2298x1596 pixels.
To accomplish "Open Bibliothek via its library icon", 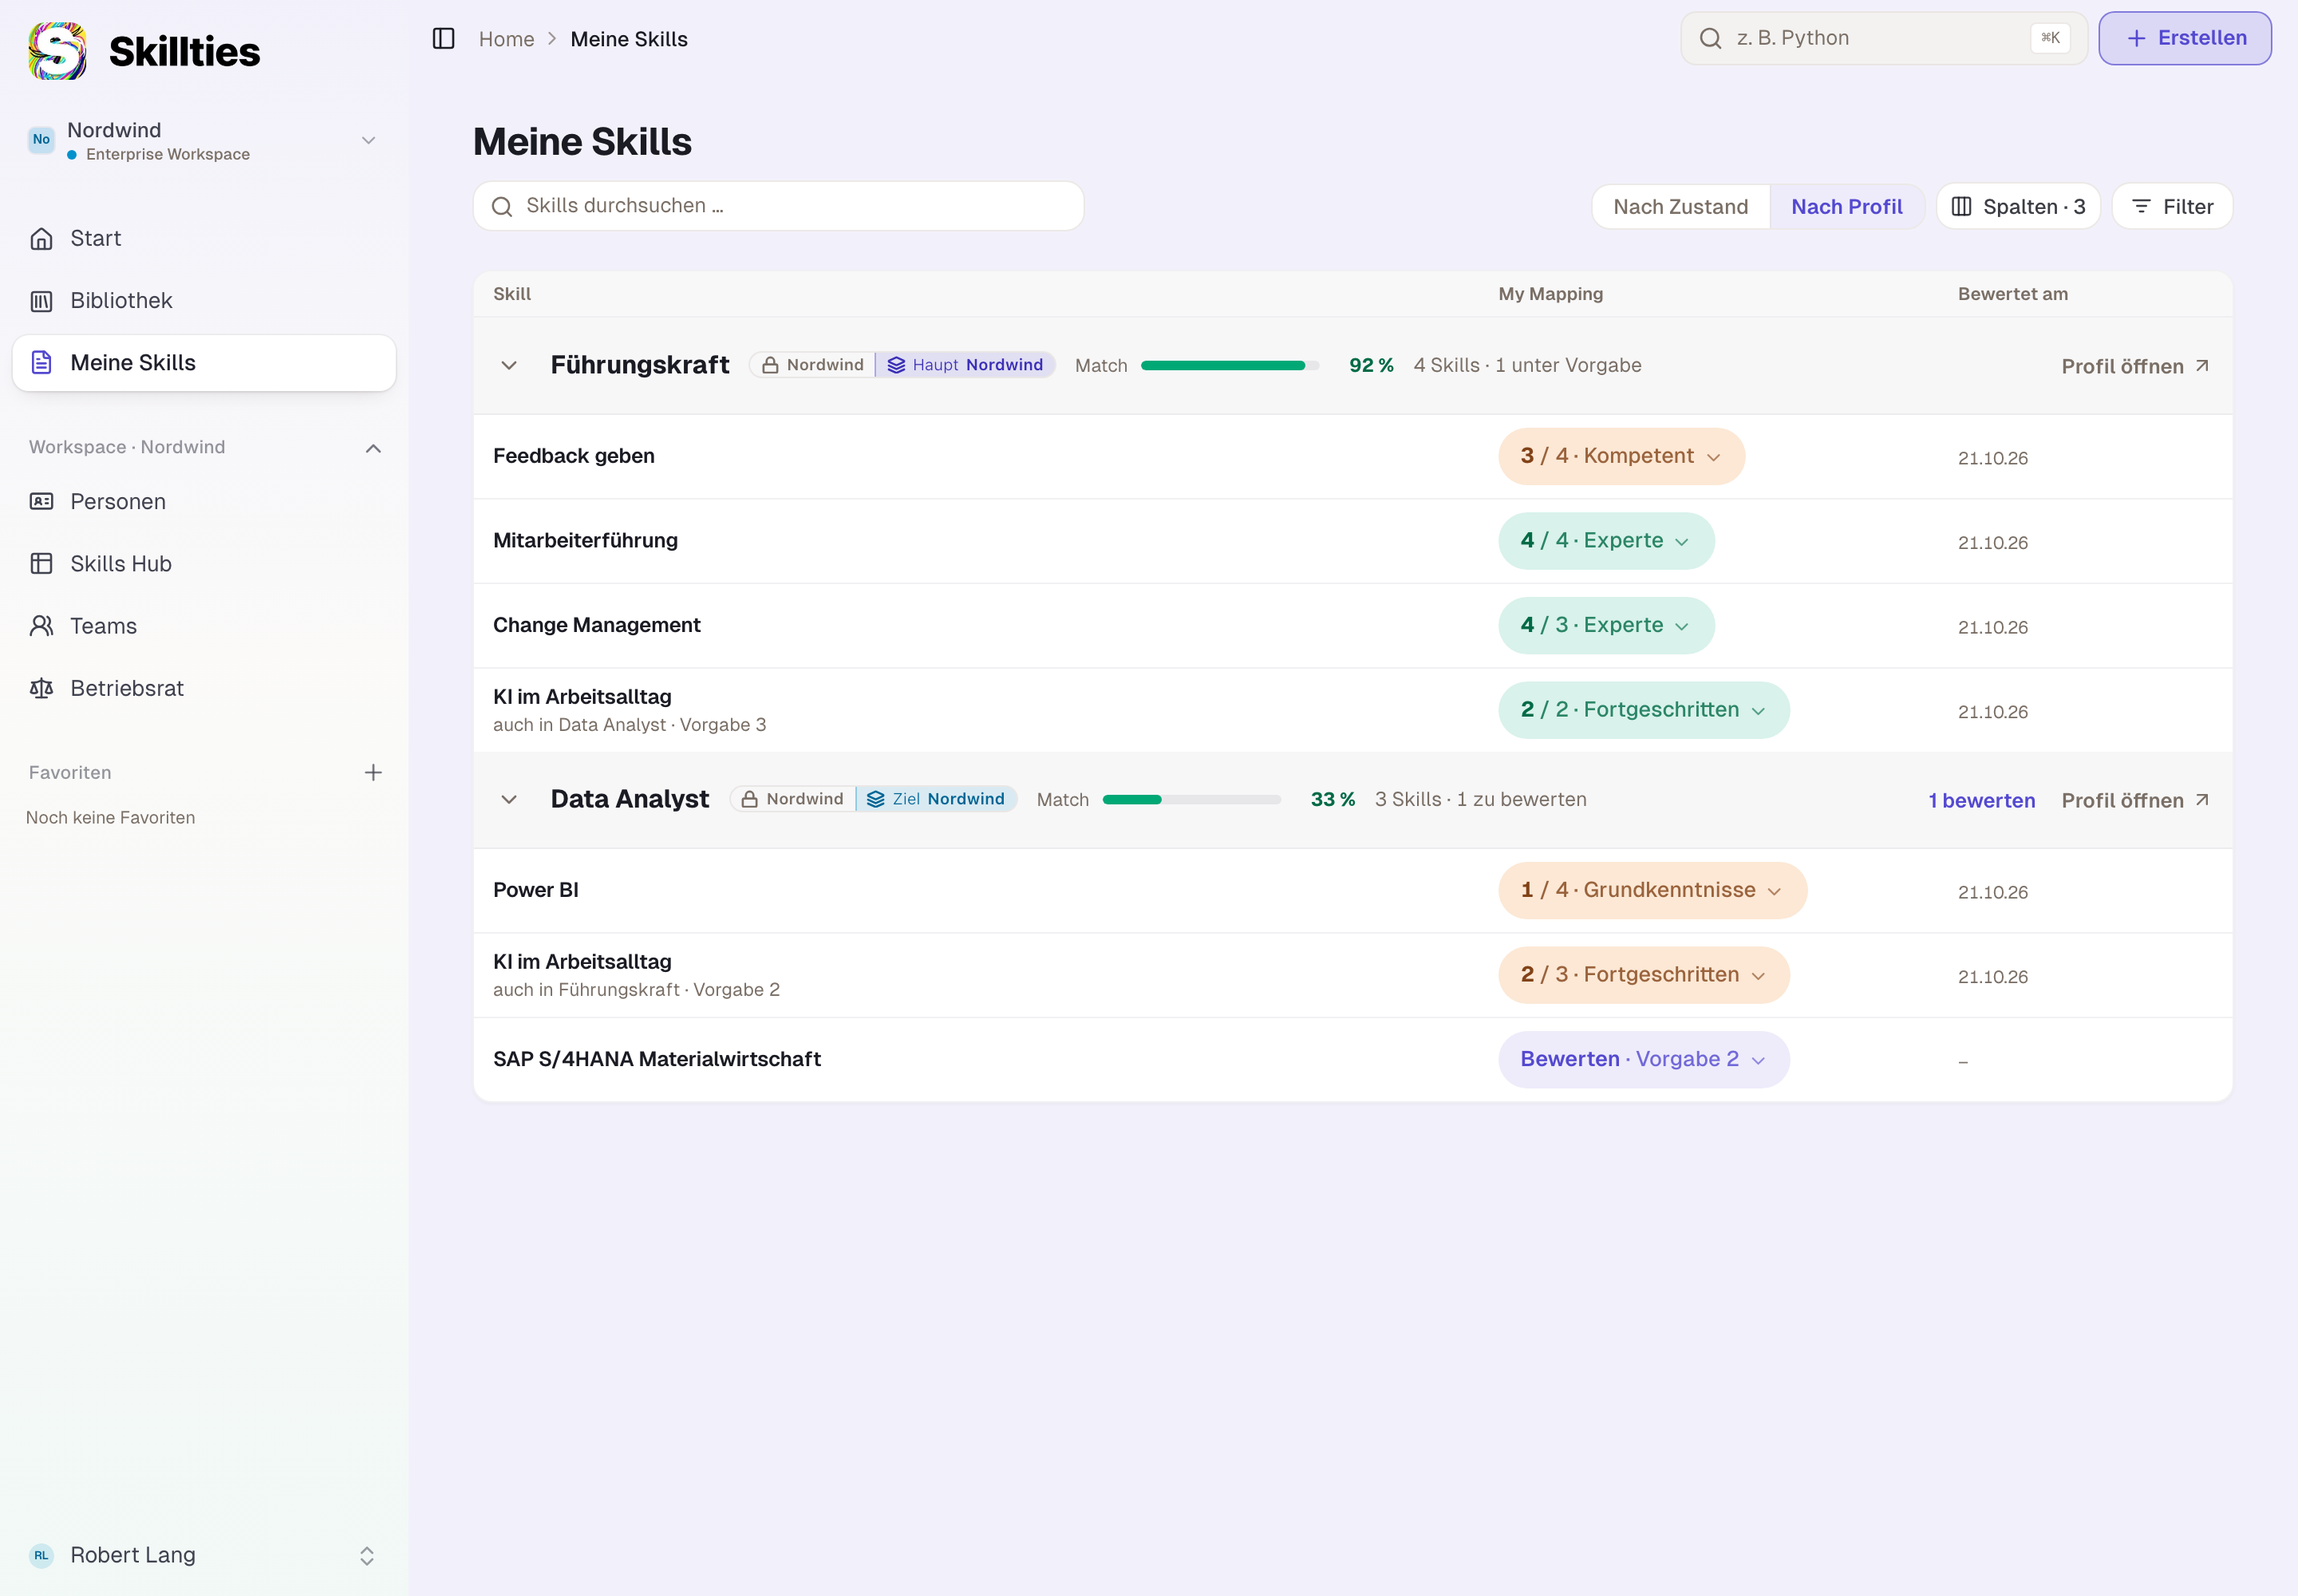I will [41, 301].
